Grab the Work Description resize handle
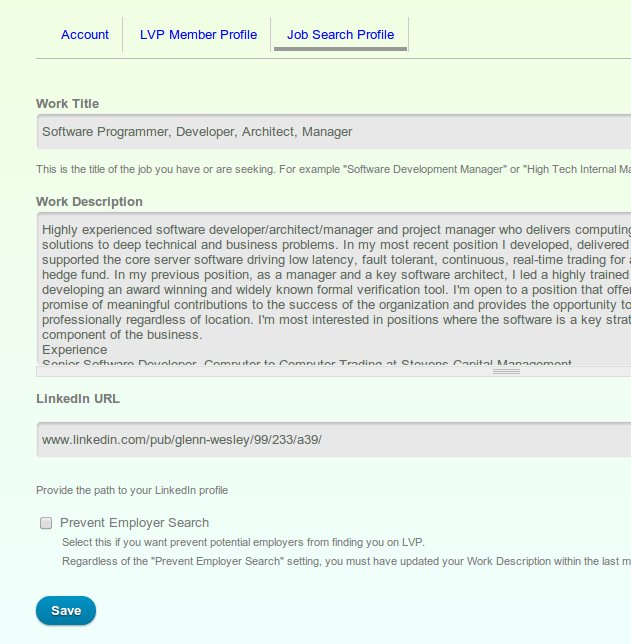This screenshot has width=631, height=644. tap(507, 371)
